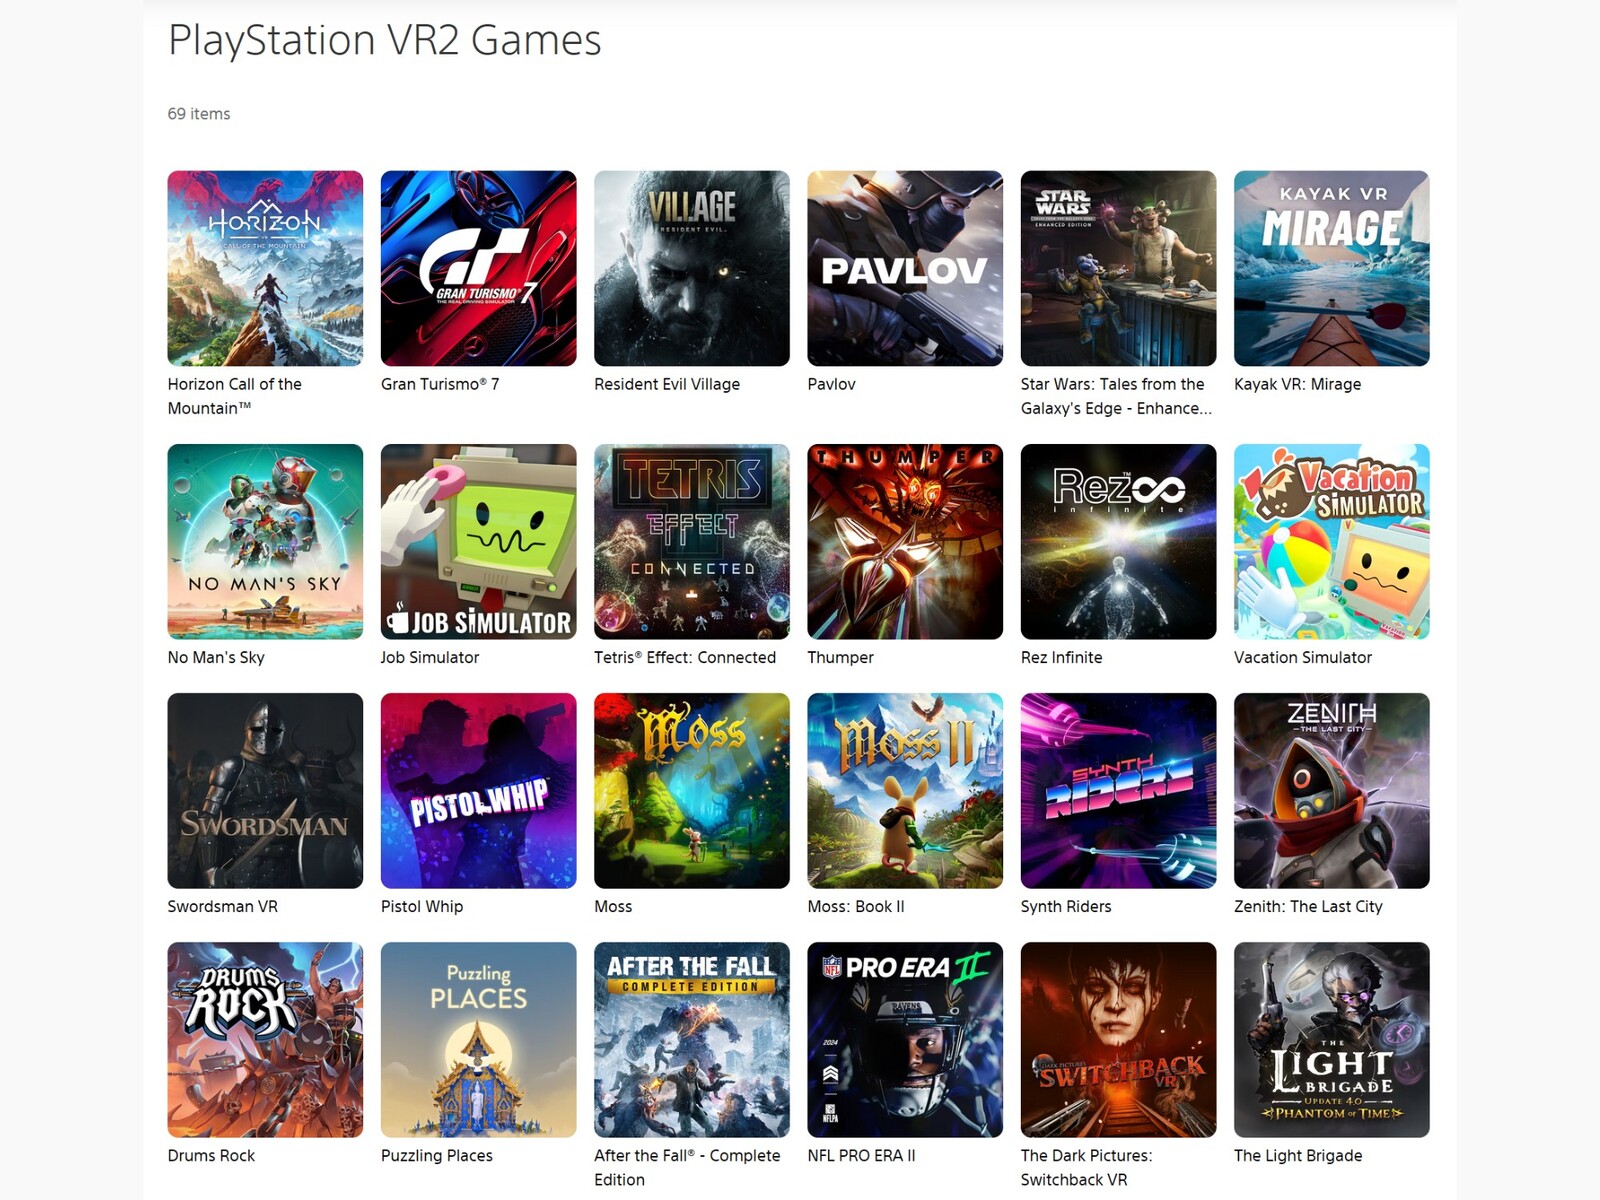Open The Light Brigade title link

(x=1298, y=1155)
